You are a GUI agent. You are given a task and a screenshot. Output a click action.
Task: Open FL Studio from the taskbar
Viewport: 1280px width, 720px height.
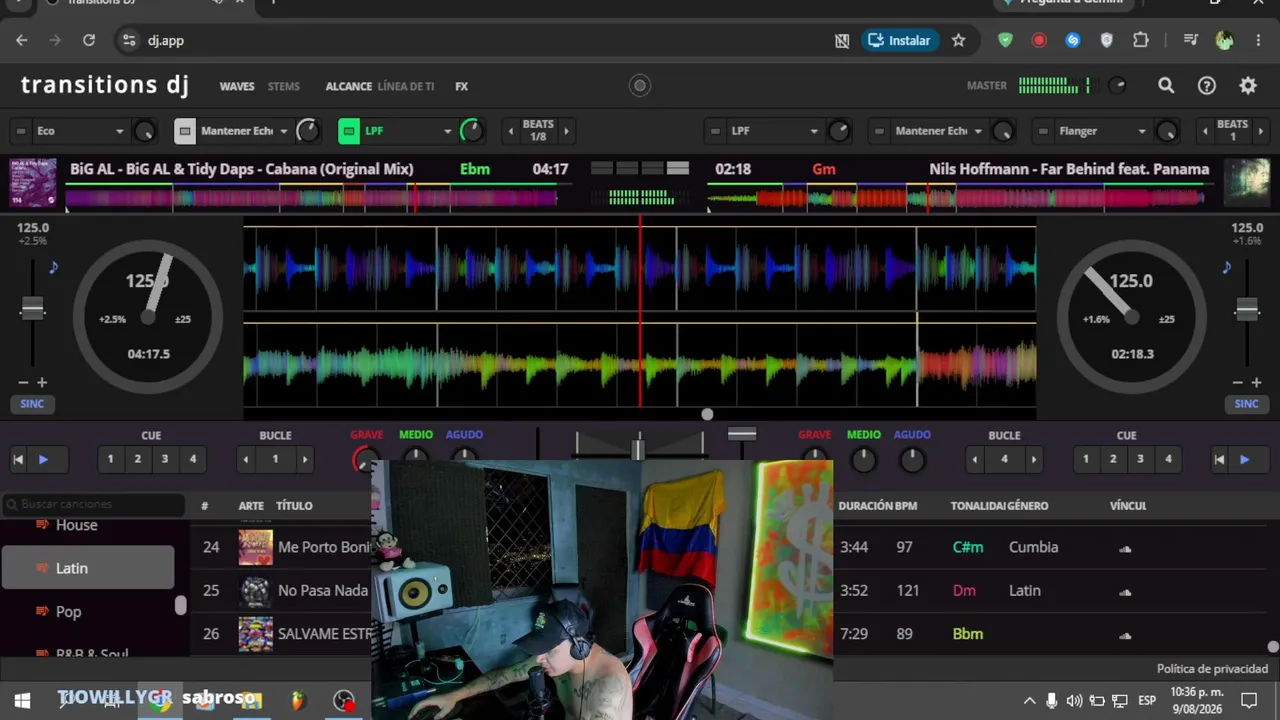(x=297, y=700)
